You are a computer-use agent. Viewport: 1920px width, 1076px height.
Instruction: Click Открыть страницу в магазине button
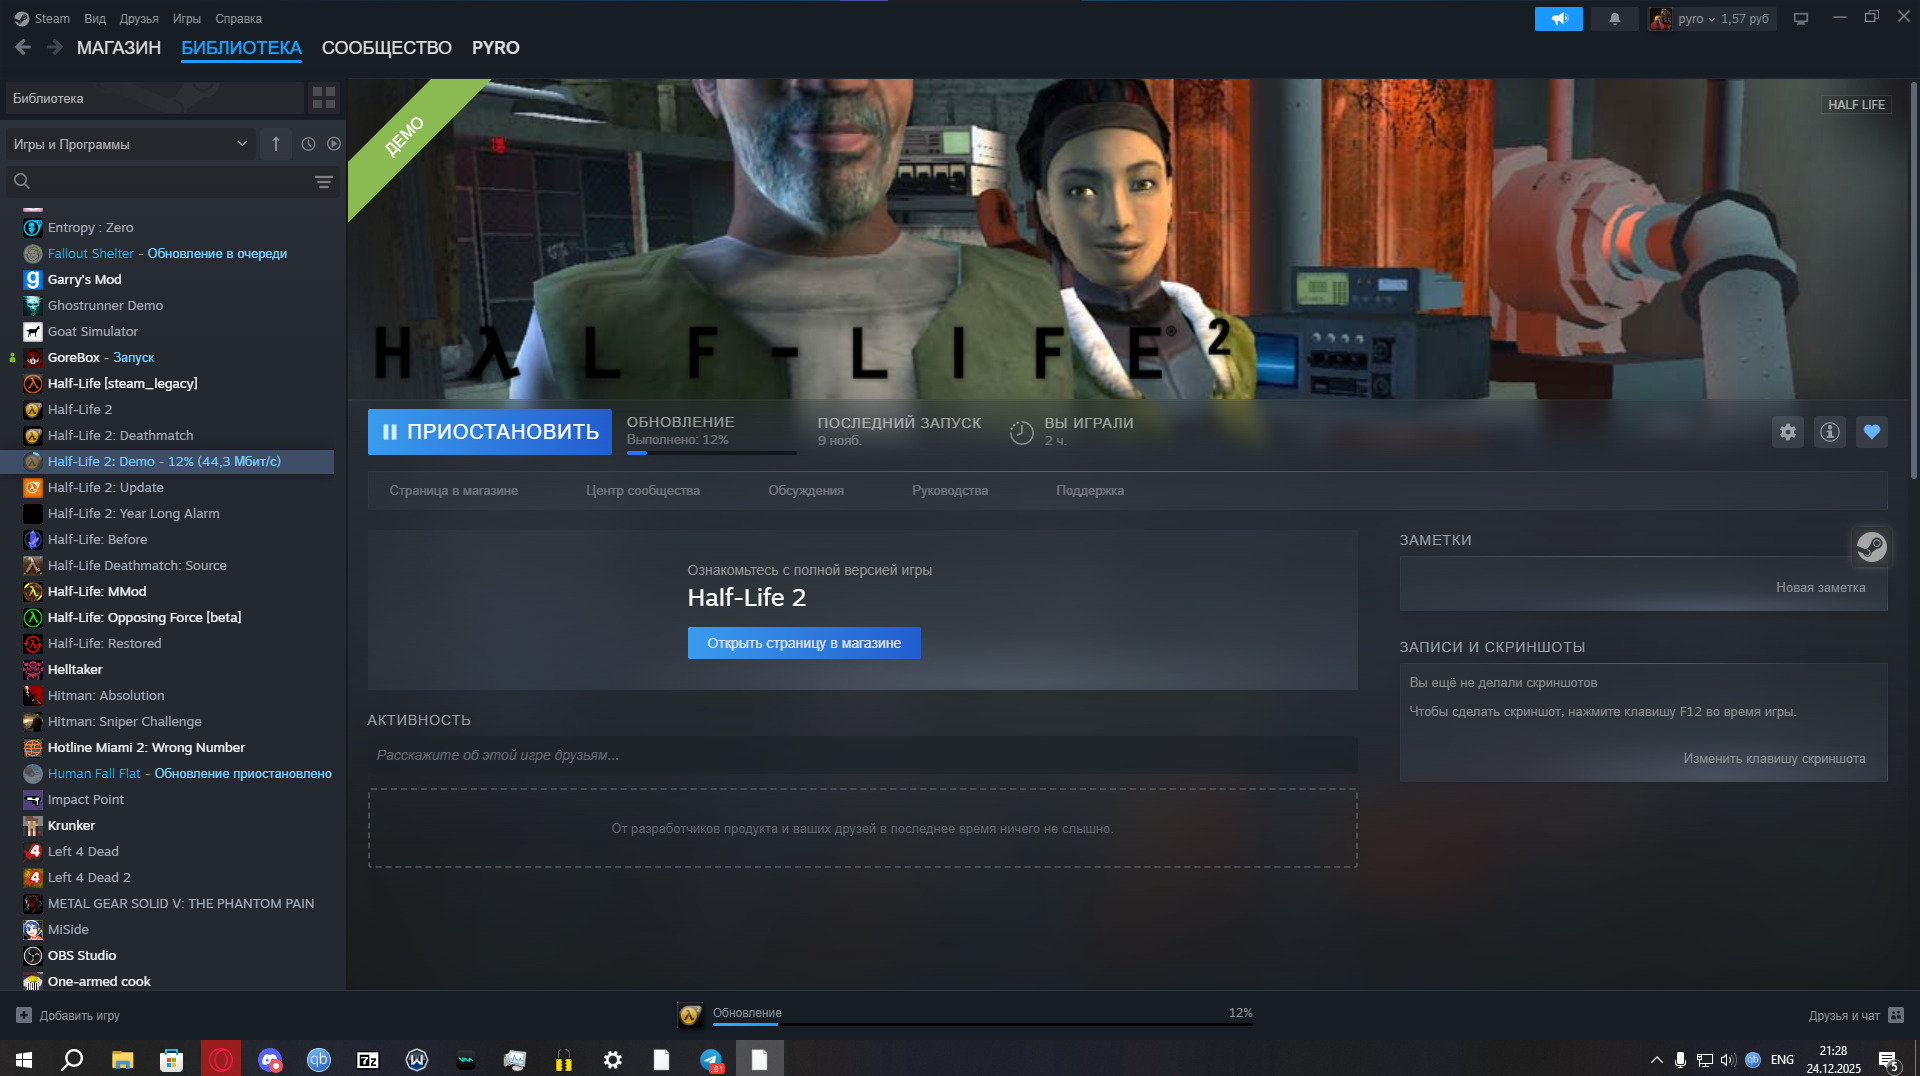click(x=804, y=643)
